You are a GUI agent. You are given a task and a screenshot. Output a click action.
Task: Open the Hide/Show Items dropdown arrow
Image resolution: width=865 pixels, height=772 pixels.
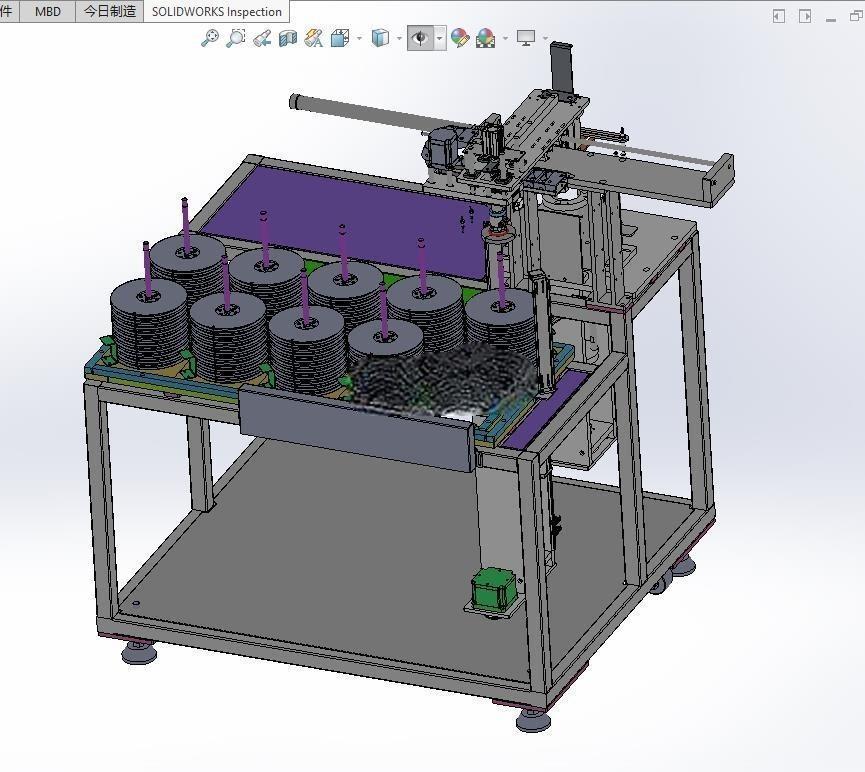[x=440, y=39]
